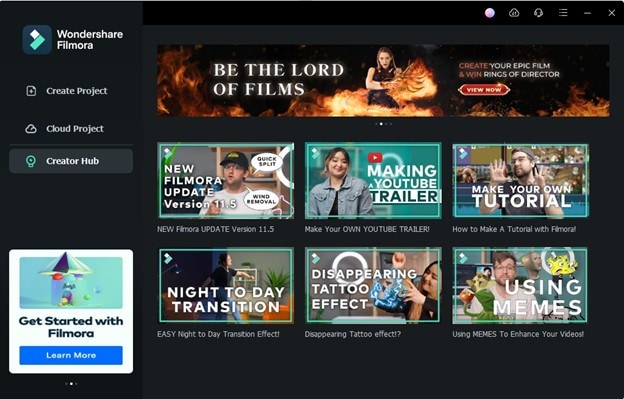Close the Filmora window
The width and height of the screenshot is (624, 399).
tap(612, 13)
